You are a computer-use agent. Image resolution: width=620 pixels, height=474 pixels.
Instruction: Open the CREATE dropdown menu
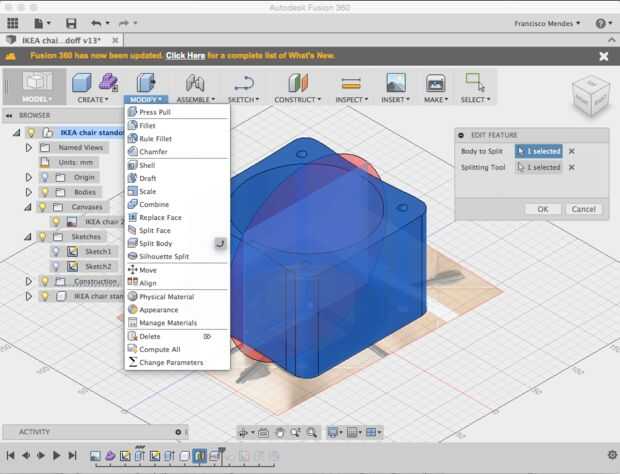(x=93, y=100)
